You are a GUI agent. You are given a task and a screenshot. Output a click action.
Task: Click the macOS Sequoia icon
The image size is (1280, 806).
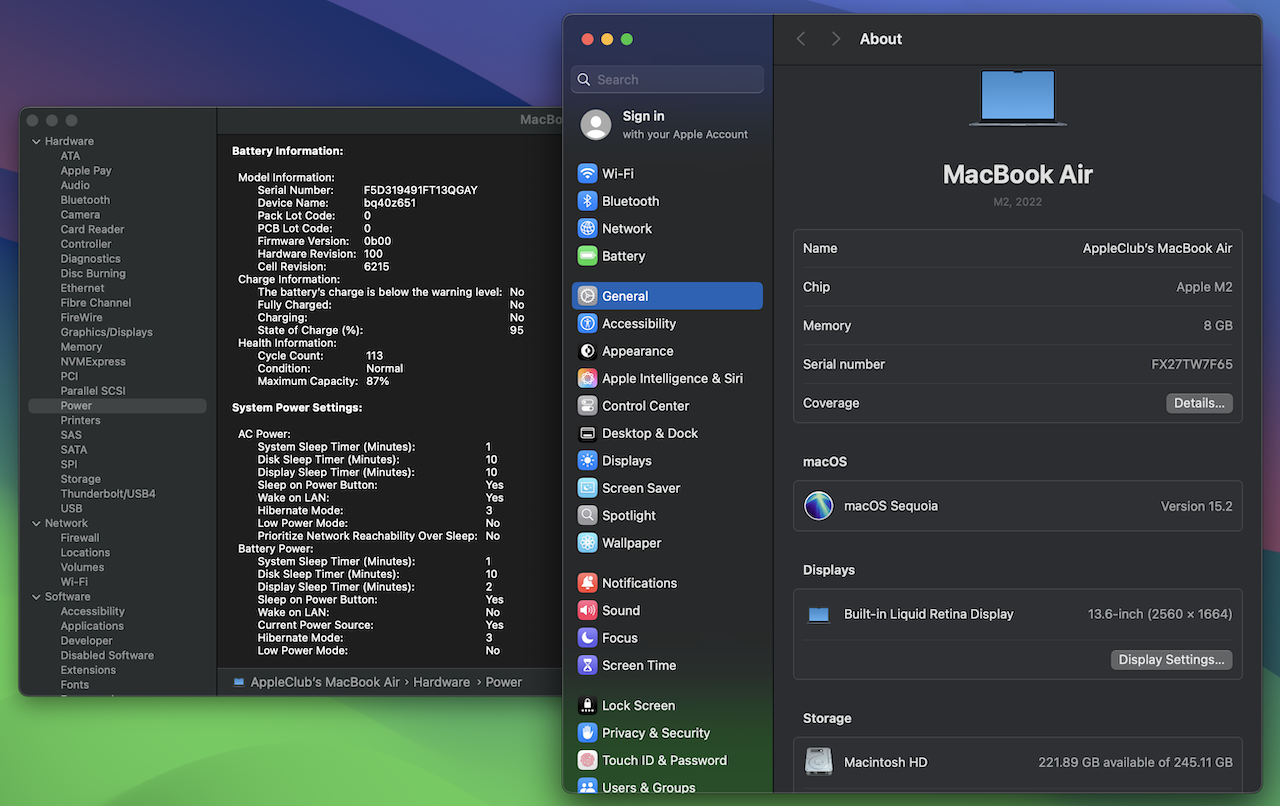pyautogui.click(x=819, y=506)
